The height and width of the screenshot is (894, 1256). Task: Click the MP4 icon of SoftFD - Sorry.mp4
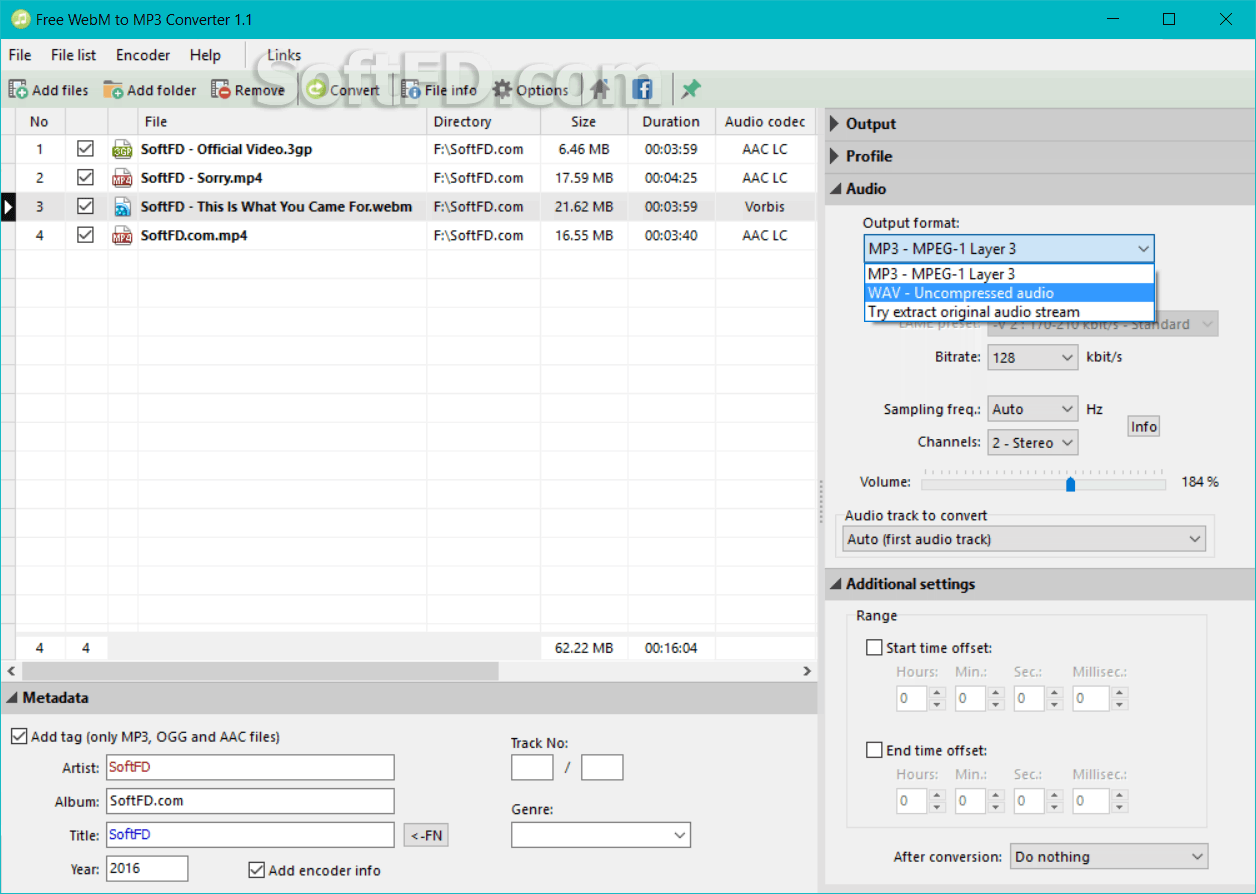tap(122, 178)
